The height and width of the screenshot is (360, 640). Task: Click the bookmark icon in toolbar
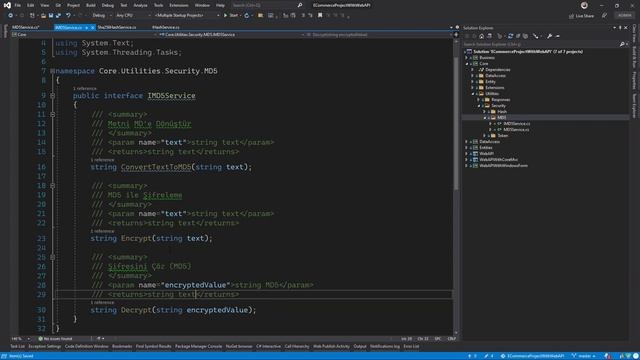click(320, 16)
